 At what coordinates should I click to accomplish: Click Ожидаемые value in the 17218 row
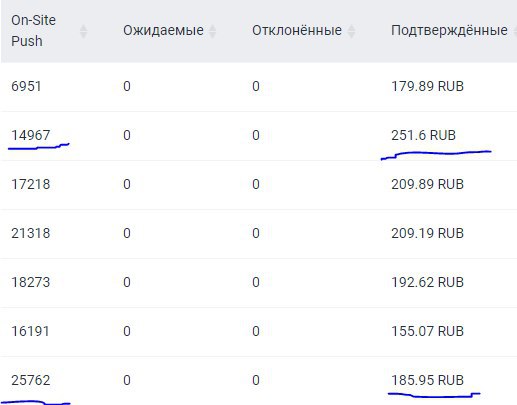pyautogui.click(x=127, y=184)
